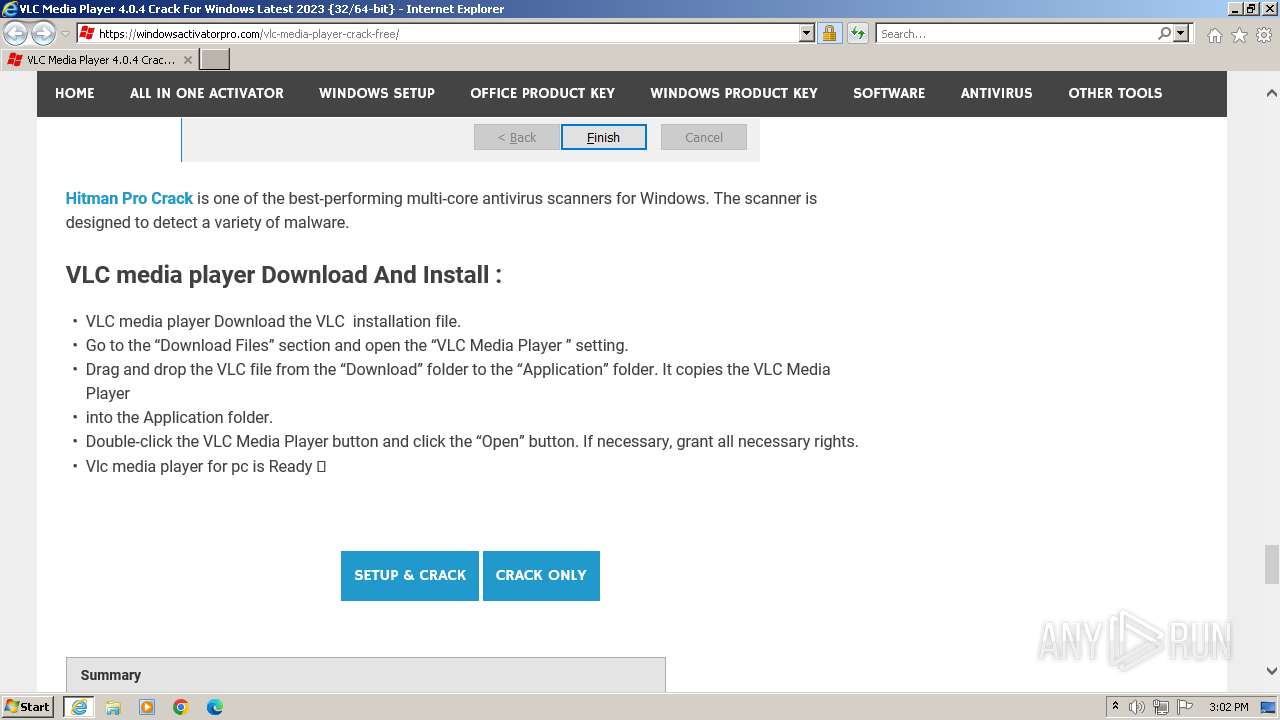Launch Chrome from the taskbar
The height and width of the screenshot is (720, 1280).
[181, 707]
